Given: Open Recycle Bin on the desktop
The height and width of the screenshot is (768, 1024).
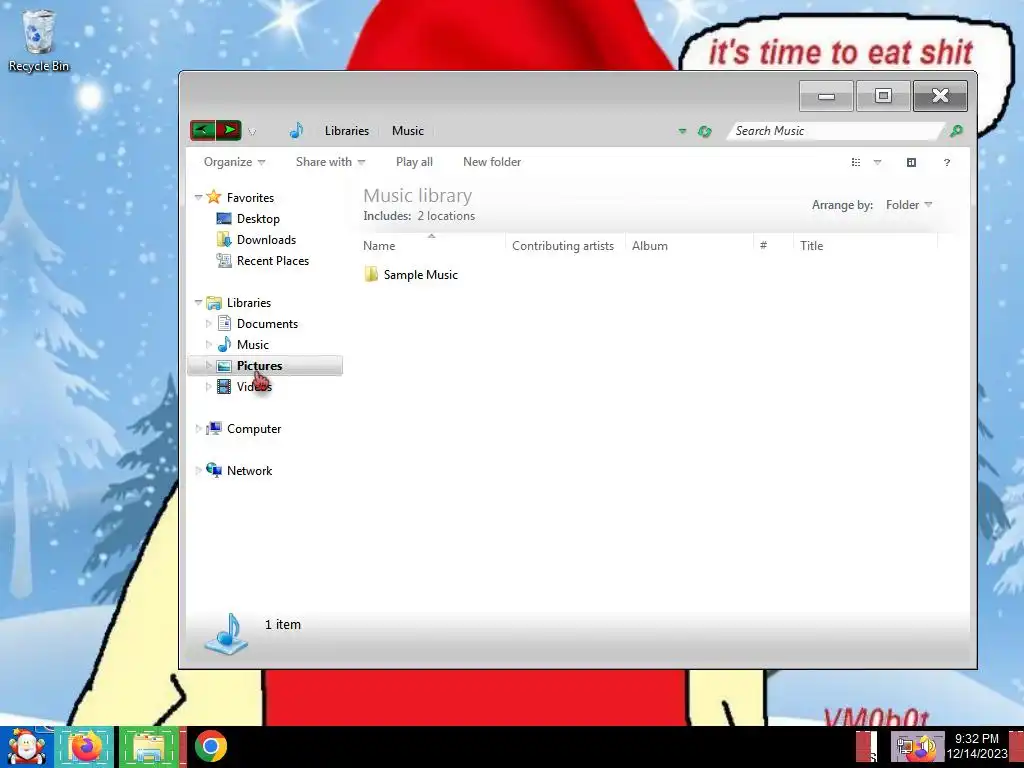Looking at the screenshot, I should 38,41.
